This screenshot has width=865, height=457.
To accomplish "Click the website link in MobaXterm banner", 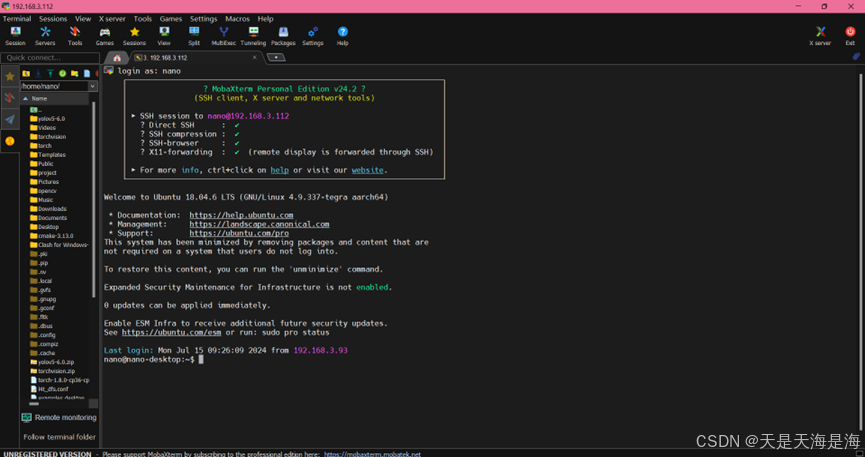I will click(367, 170).
